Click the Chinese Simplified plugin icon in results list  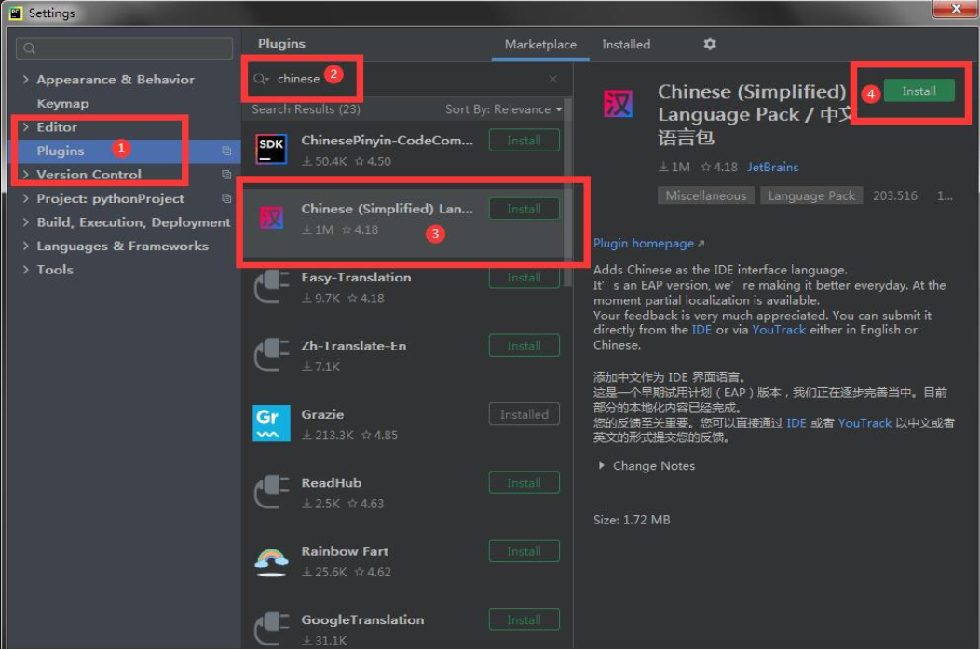pyautogui.click(x=271, y=218)
